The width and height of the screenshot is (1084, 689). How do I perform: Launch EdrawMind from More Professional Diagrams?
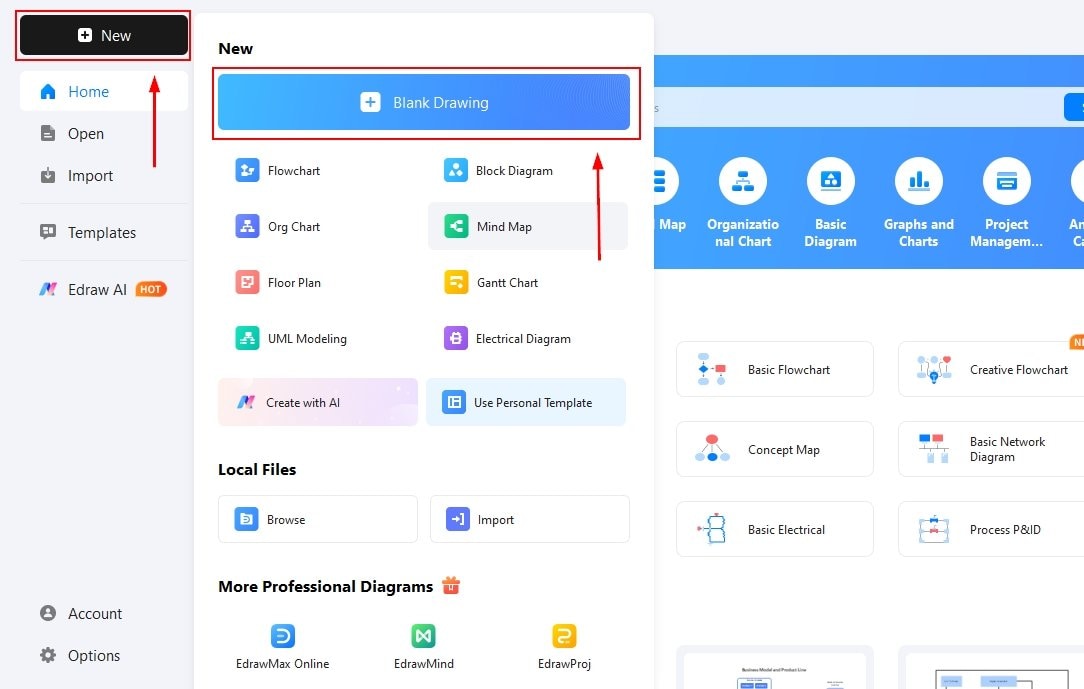pos(422,645)
